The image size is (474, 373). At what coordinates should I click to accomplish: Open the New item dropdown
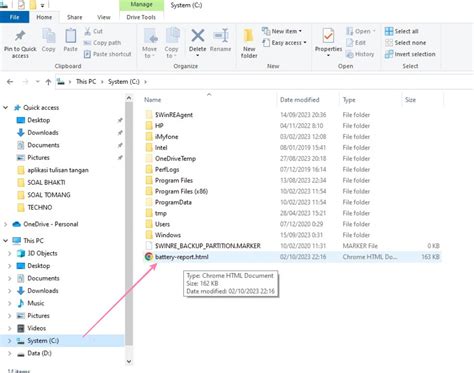(x=282, y=31)
